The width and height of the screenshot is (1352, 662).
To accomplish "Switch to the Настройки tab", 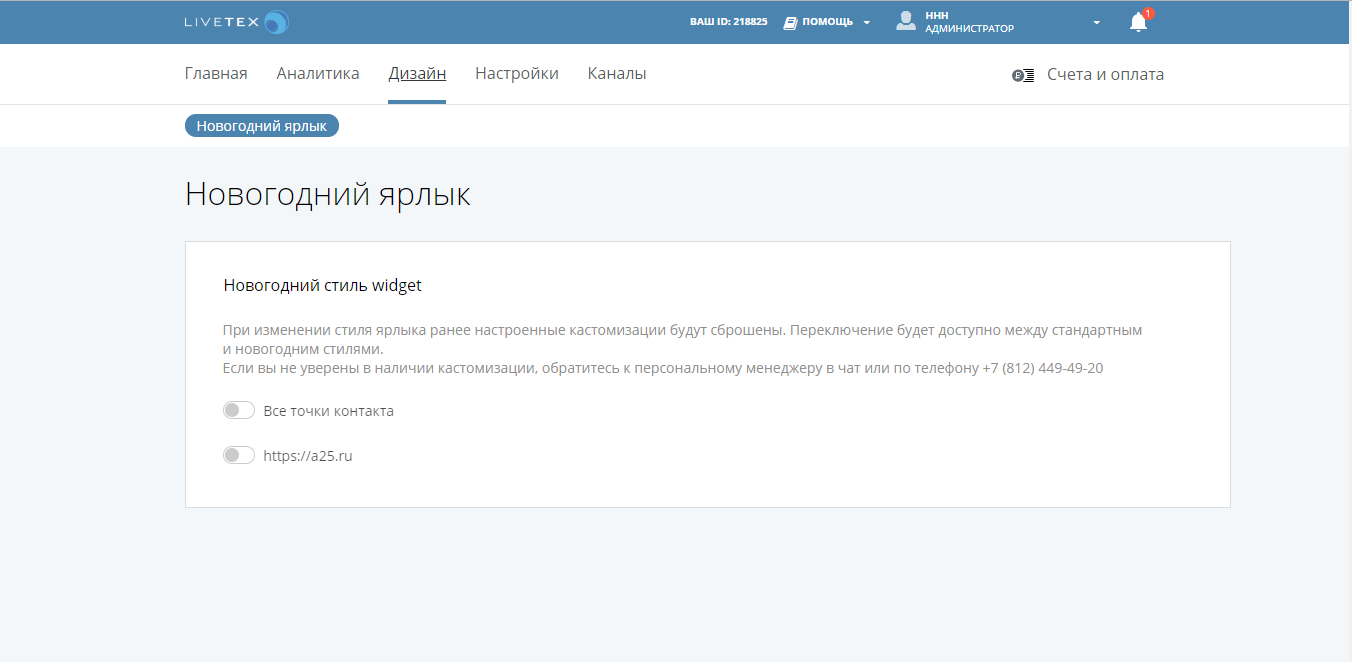I will coord(517,73).
